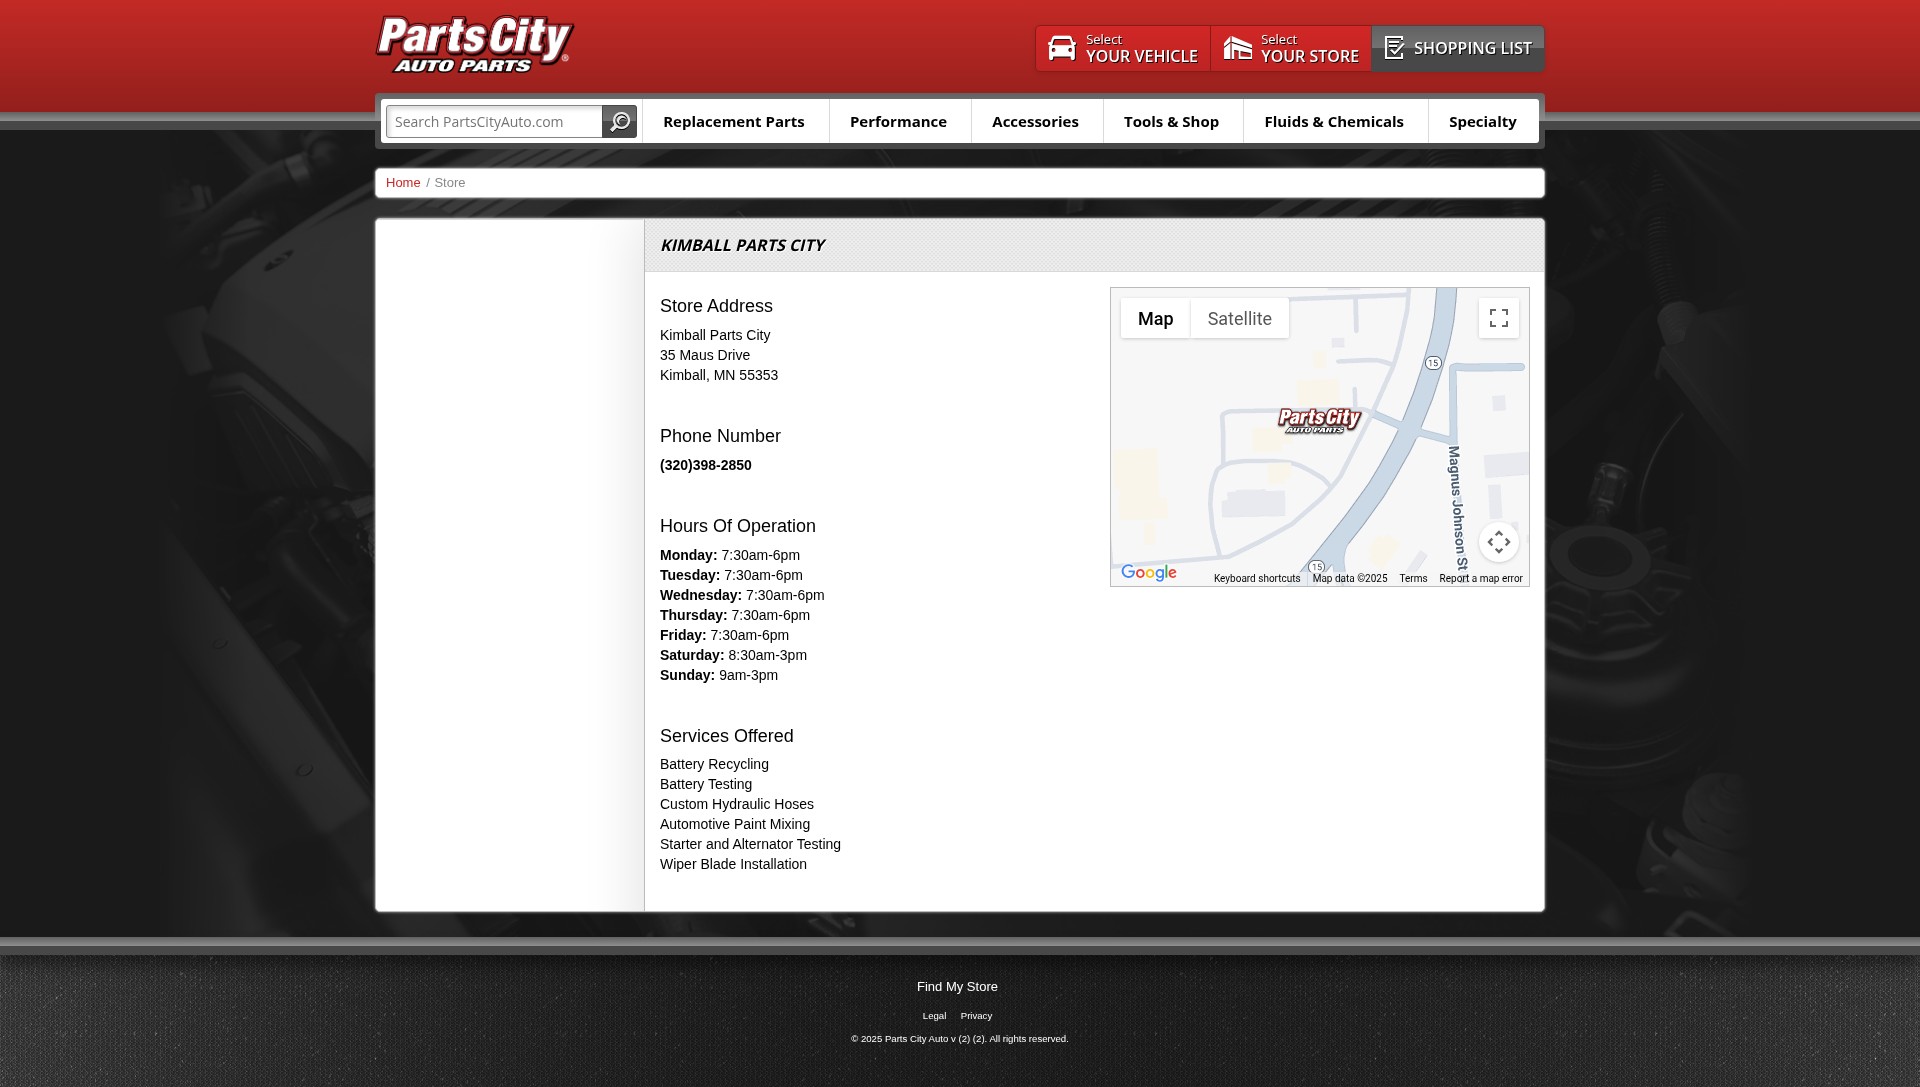Open the Replacement Parts menu

point(734,121)
